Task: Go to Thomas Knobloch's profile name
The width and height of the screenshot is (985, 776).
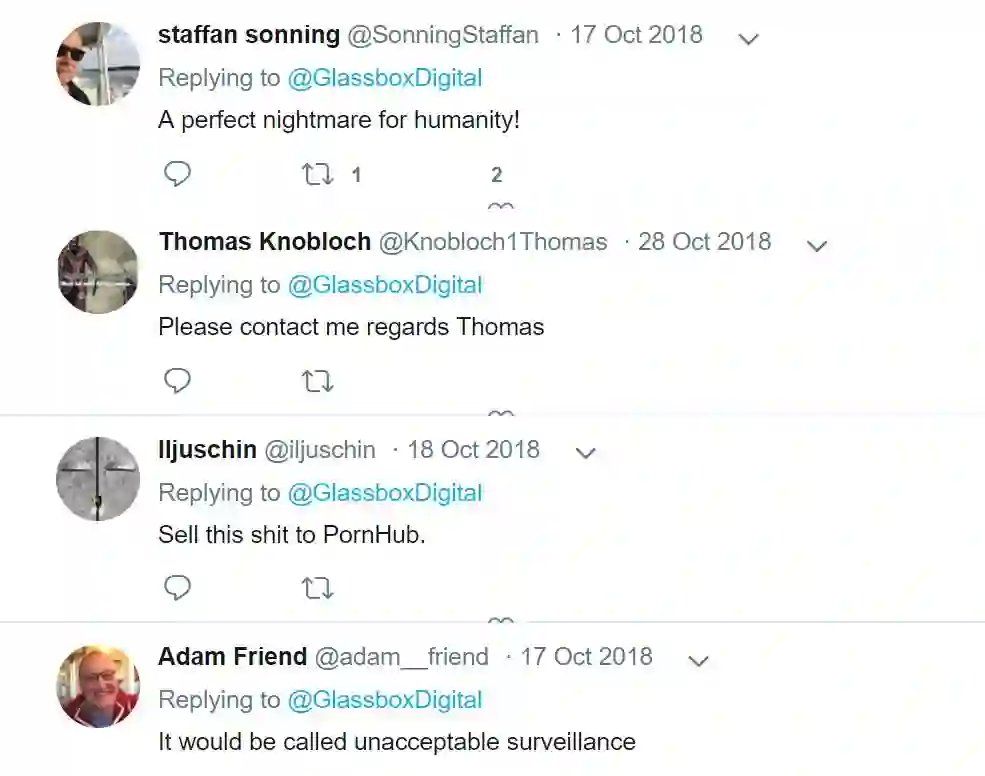Action: (x=265, y=242)
